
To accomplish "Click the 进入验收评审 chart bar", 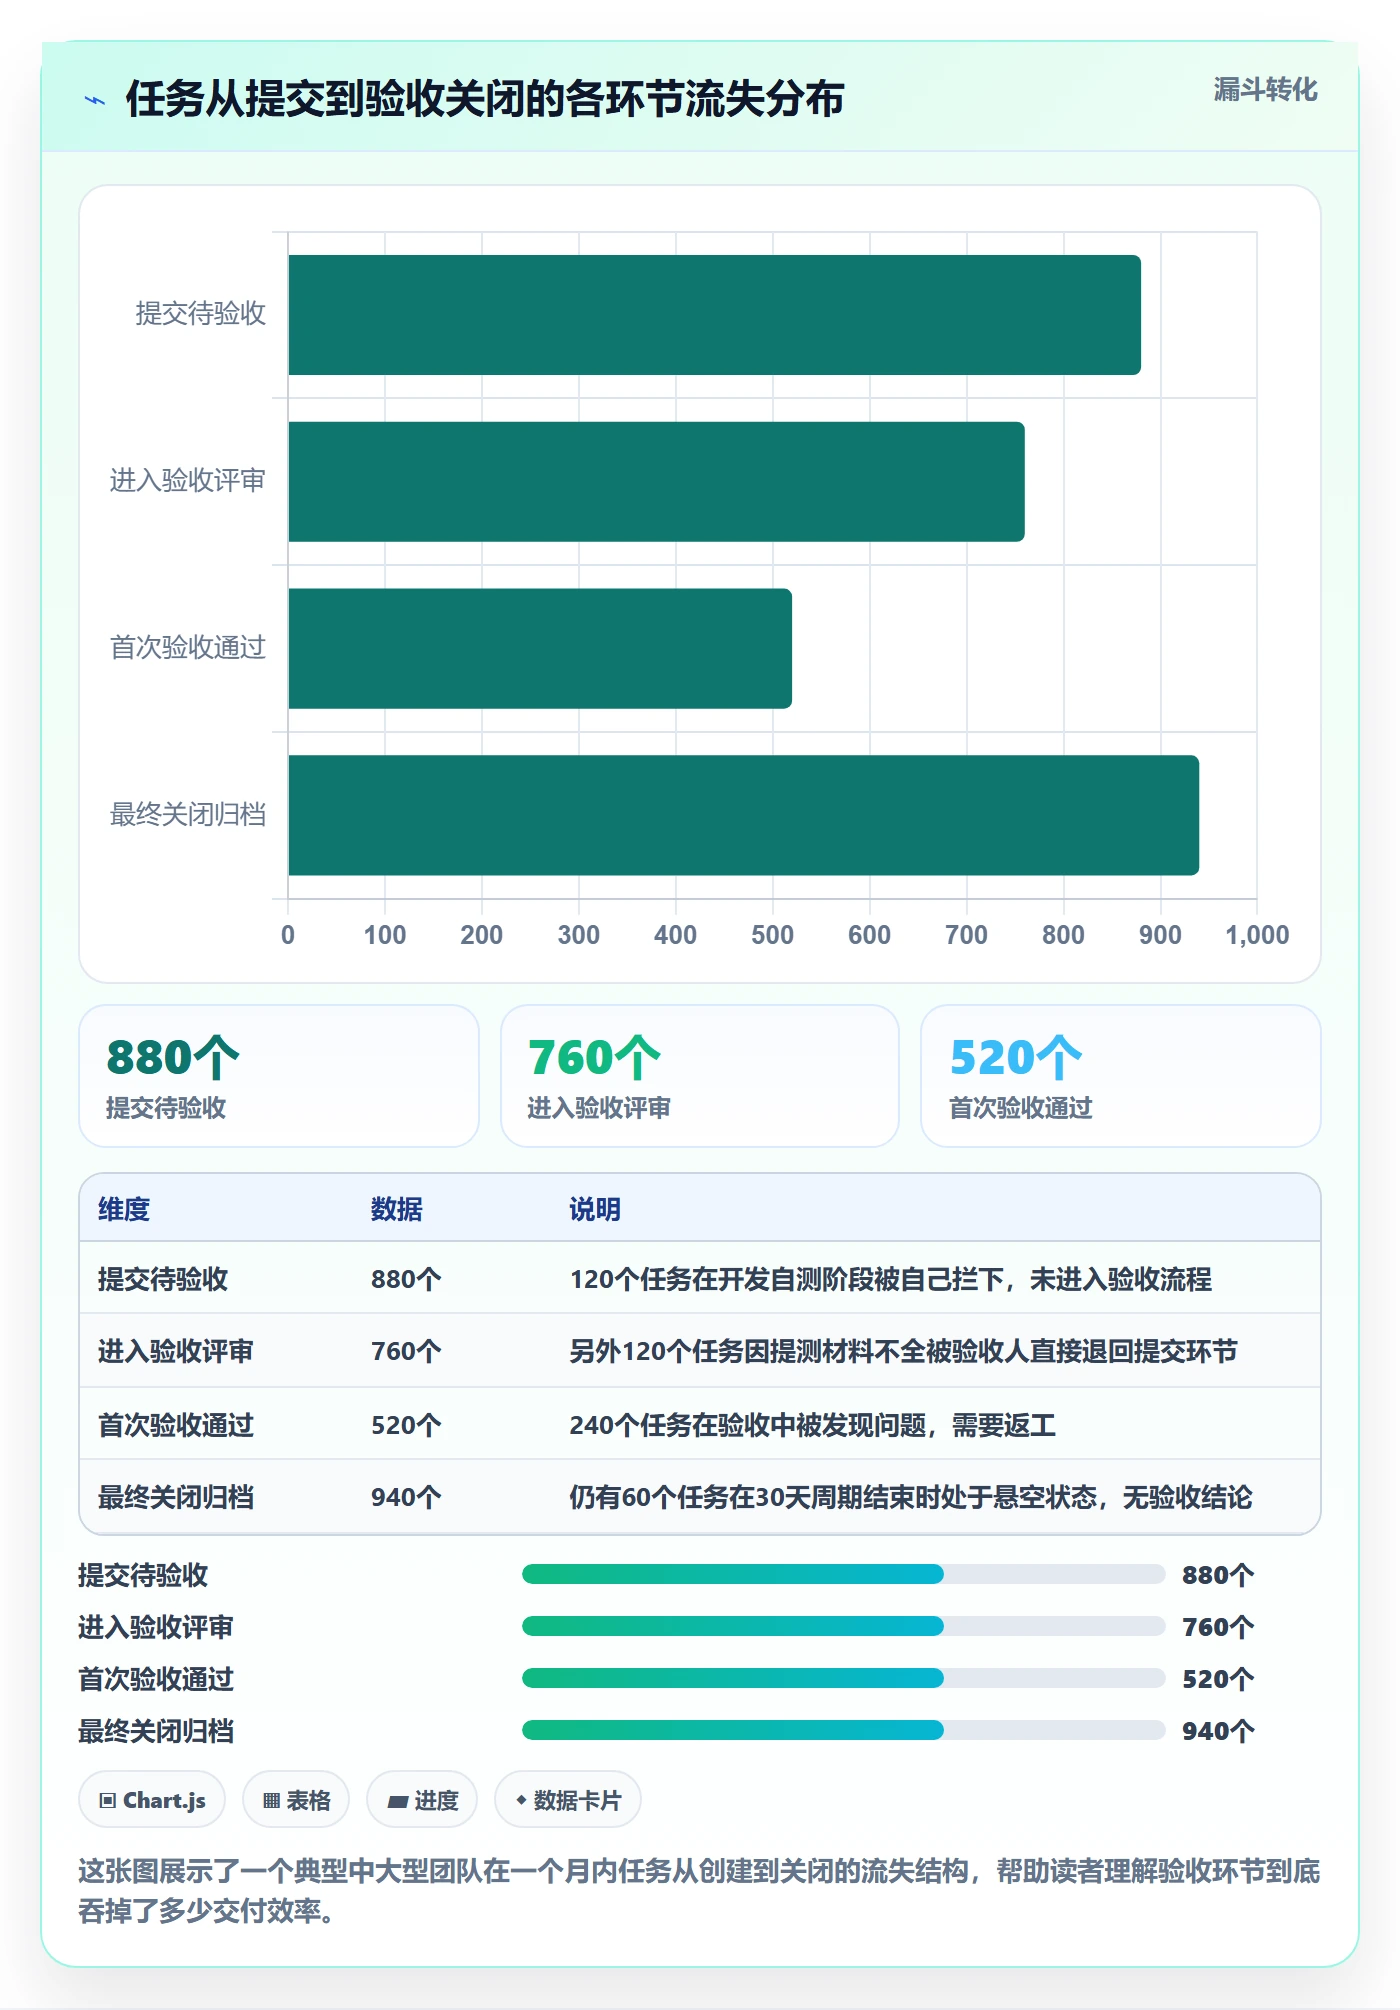I will [656, 482].
